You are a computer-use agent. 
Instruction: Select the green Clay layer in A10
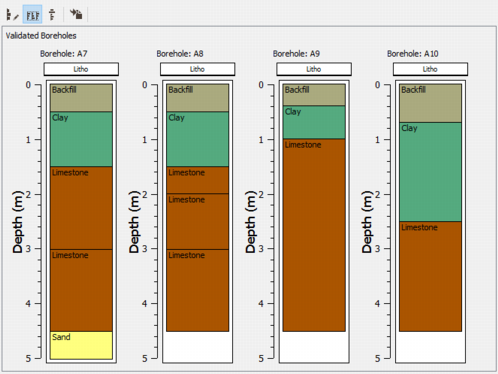(430, 172)
